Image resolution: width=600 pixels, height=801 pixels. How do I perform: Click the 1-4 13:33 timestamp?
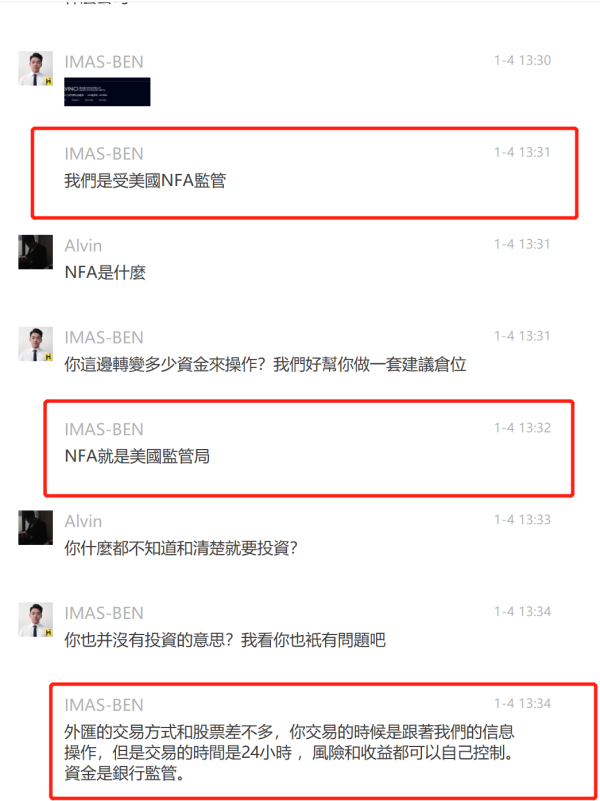click(522, 520)
